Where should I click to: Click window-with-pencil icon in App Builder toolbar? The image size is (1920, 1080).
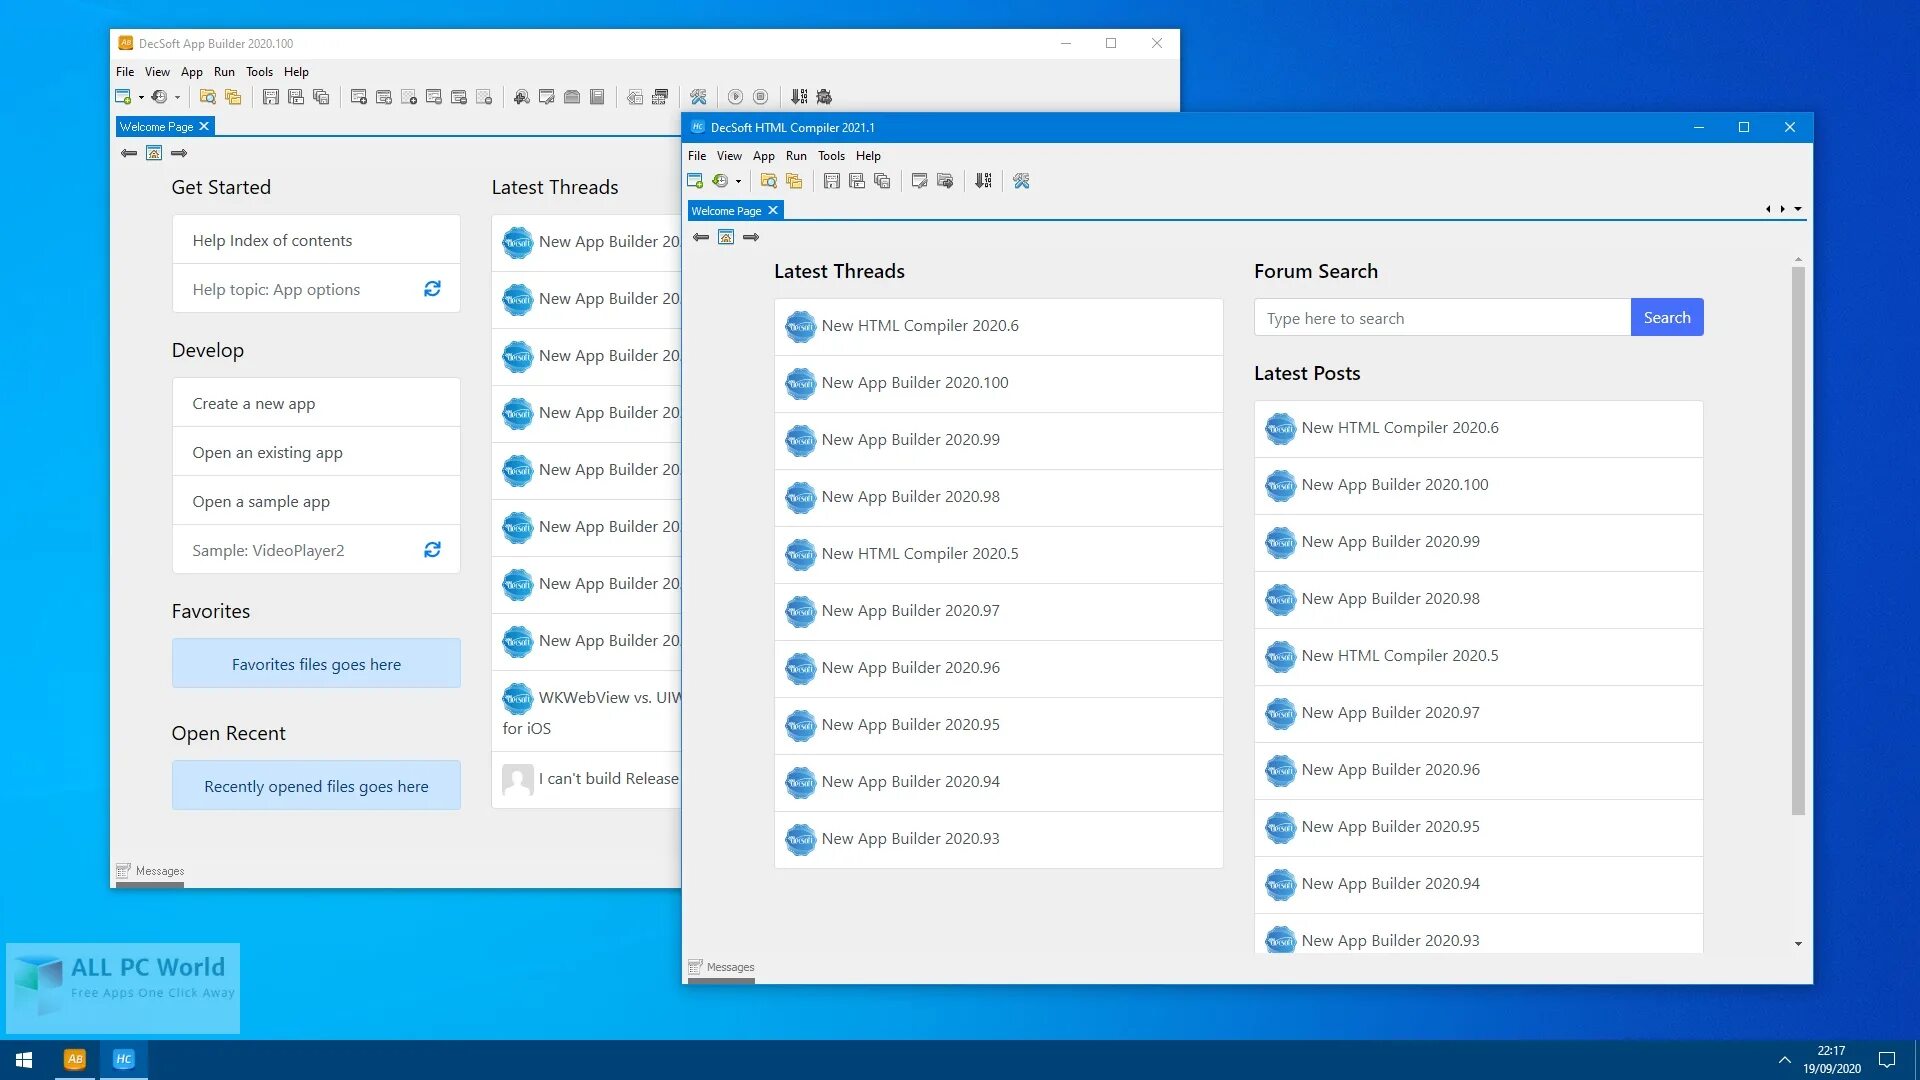(547, 97)
